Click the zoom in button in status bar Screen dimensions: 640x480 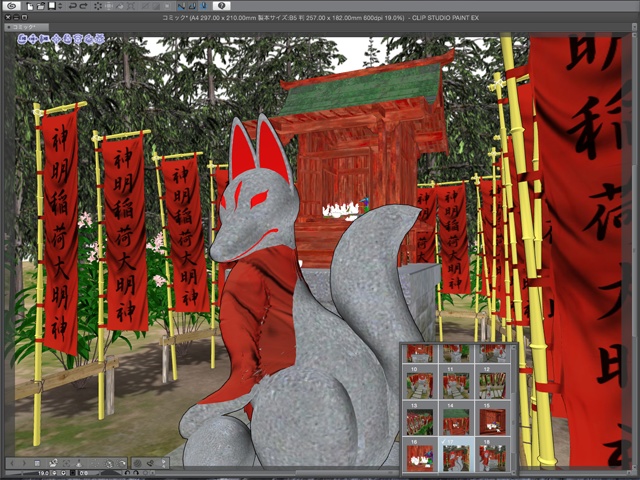63,473
